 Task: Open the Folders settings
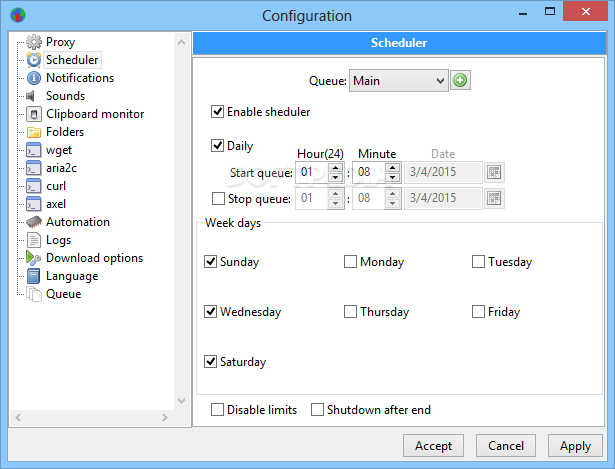[x=65, y=132]
